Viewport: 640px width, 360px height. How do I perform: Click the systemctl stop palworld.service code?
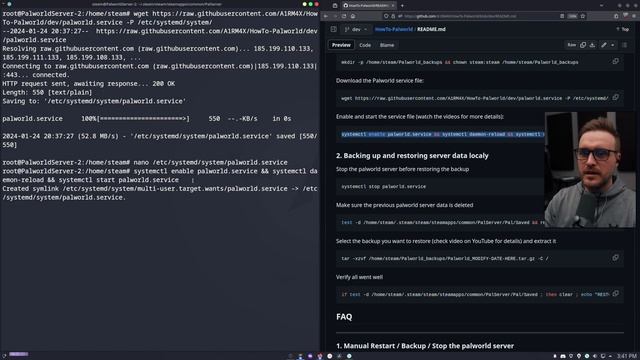[383, 187]
